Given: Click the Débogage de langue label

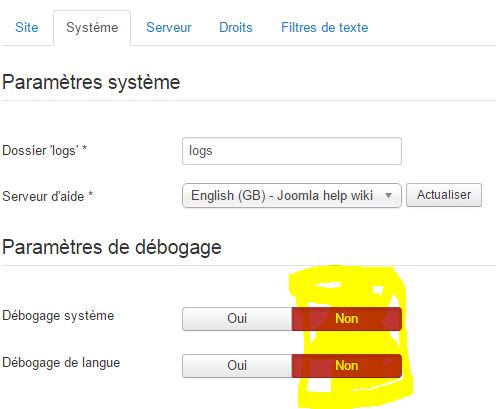Looking at the screenshot, I should [61, 363].
